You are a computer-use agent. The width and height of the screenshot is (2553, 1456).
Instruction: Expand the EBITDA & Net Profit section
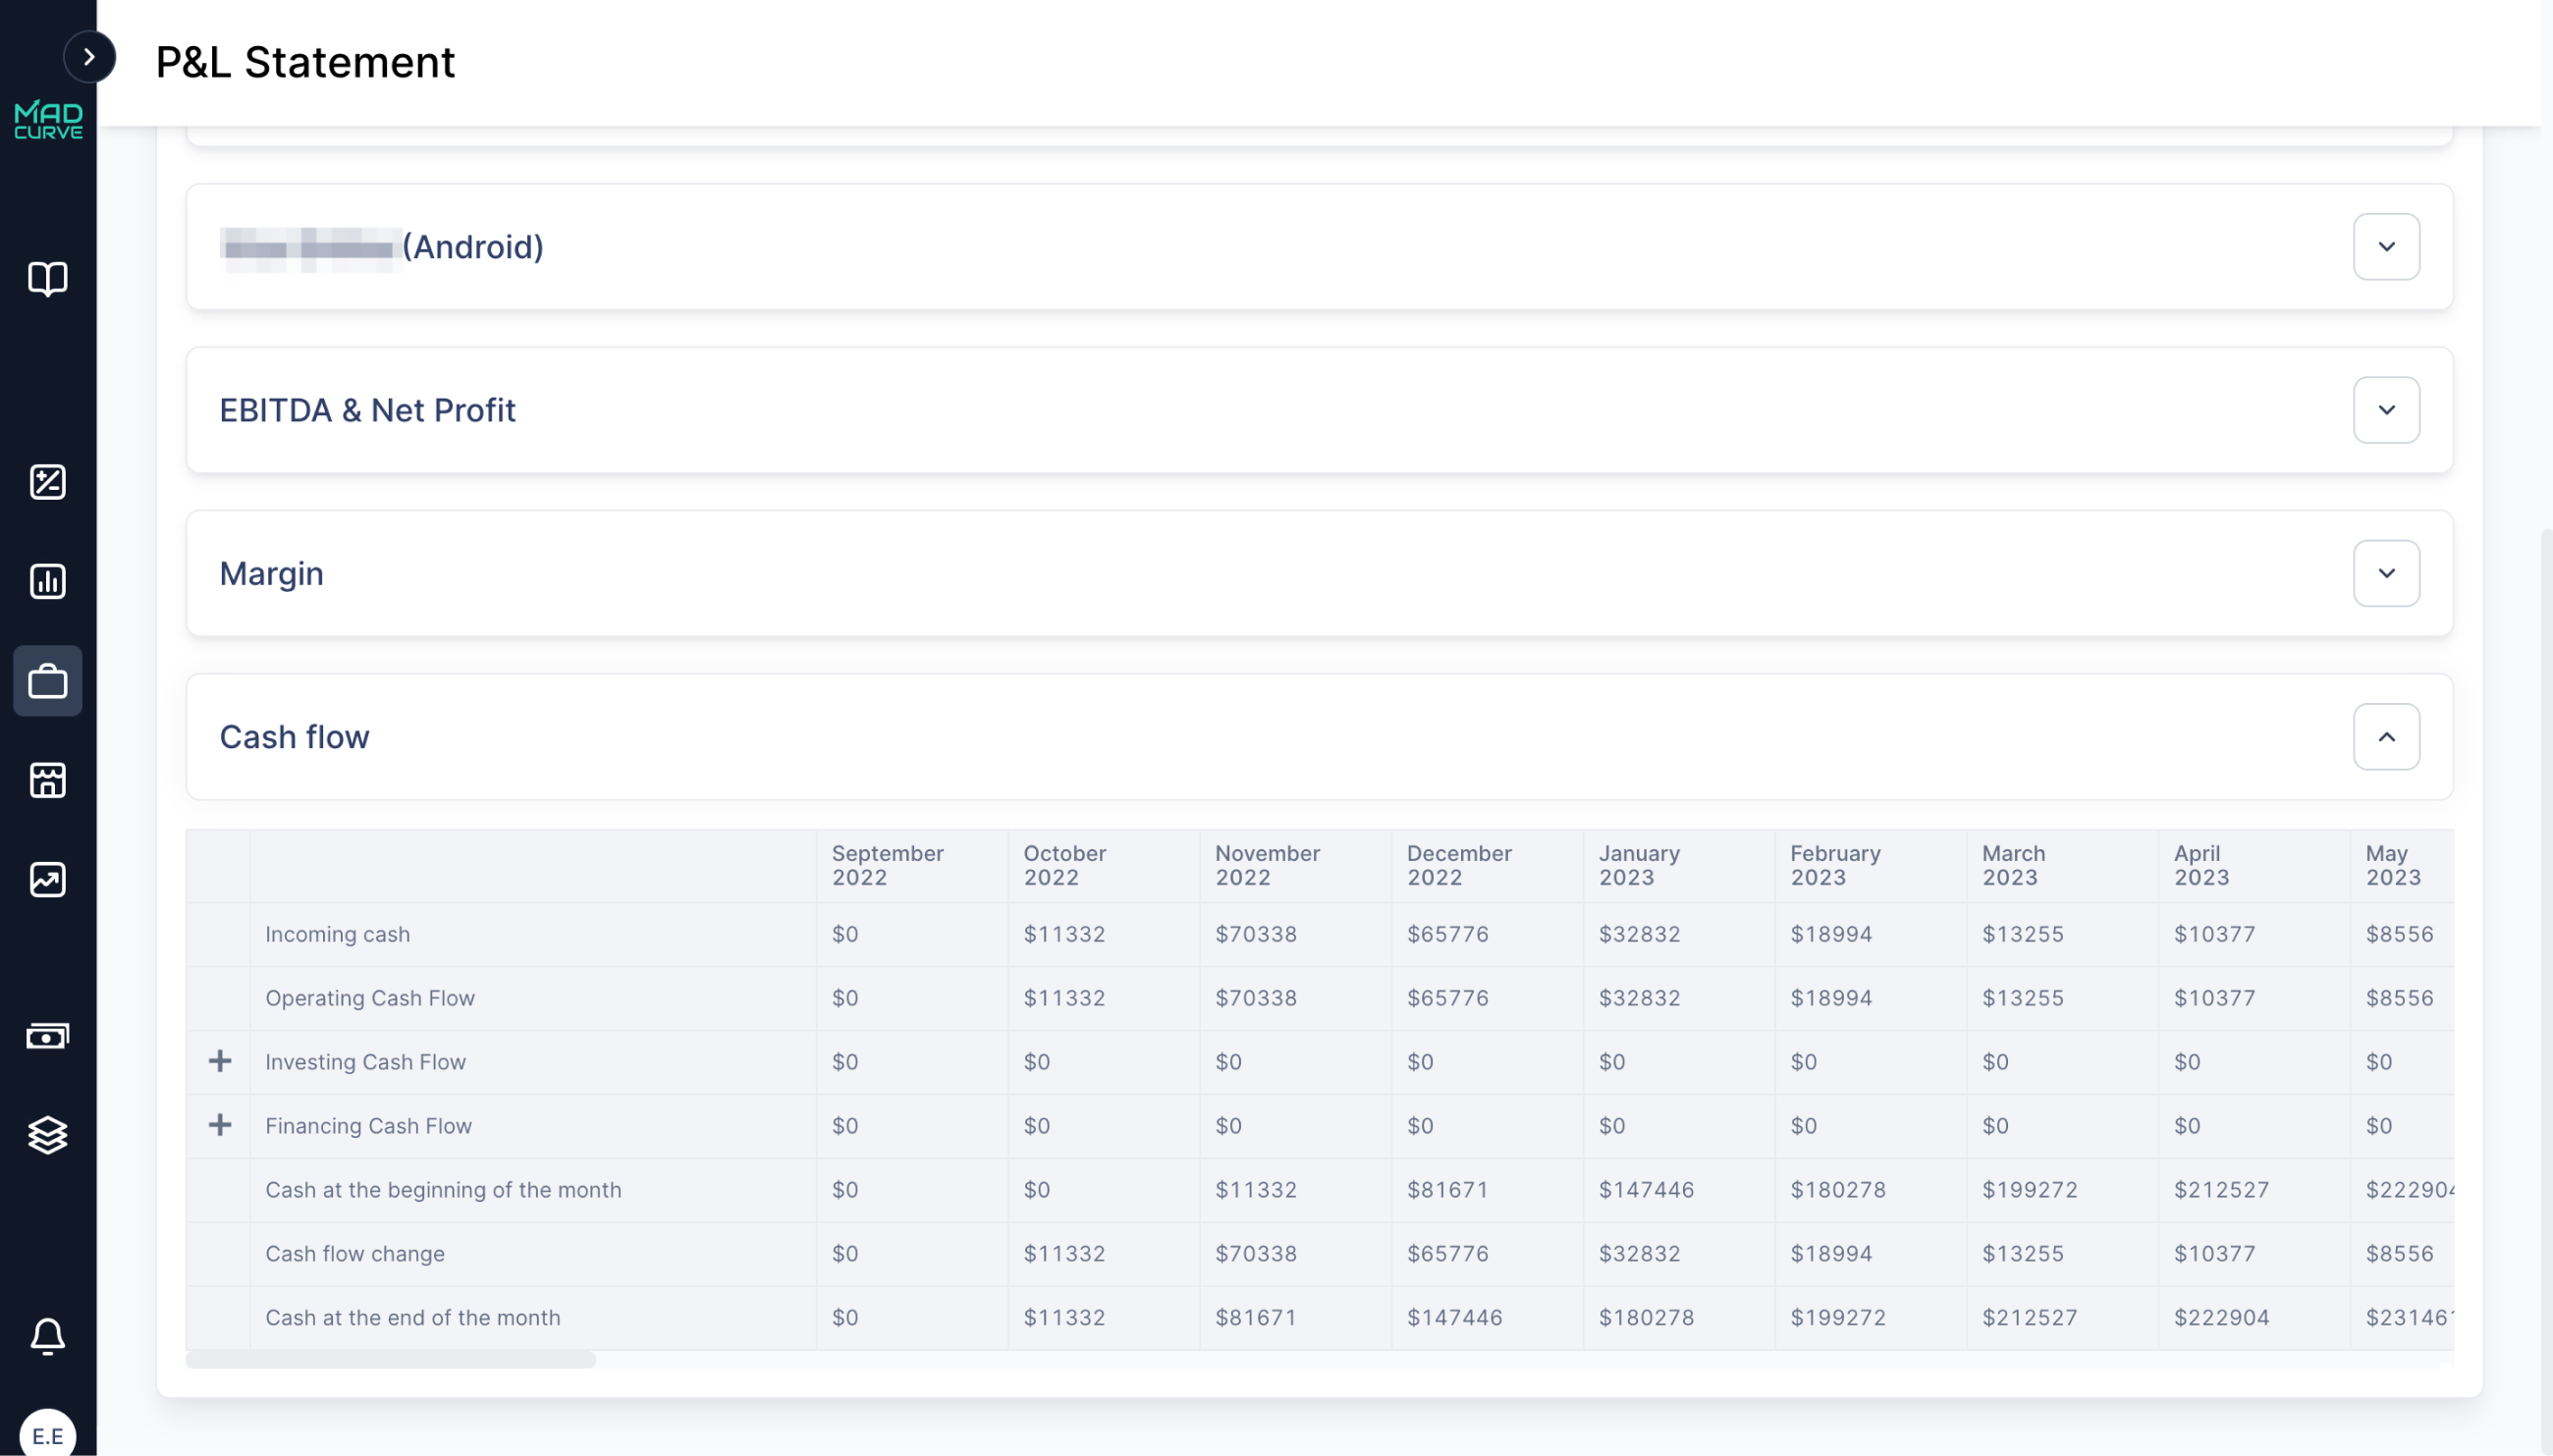2386,410
